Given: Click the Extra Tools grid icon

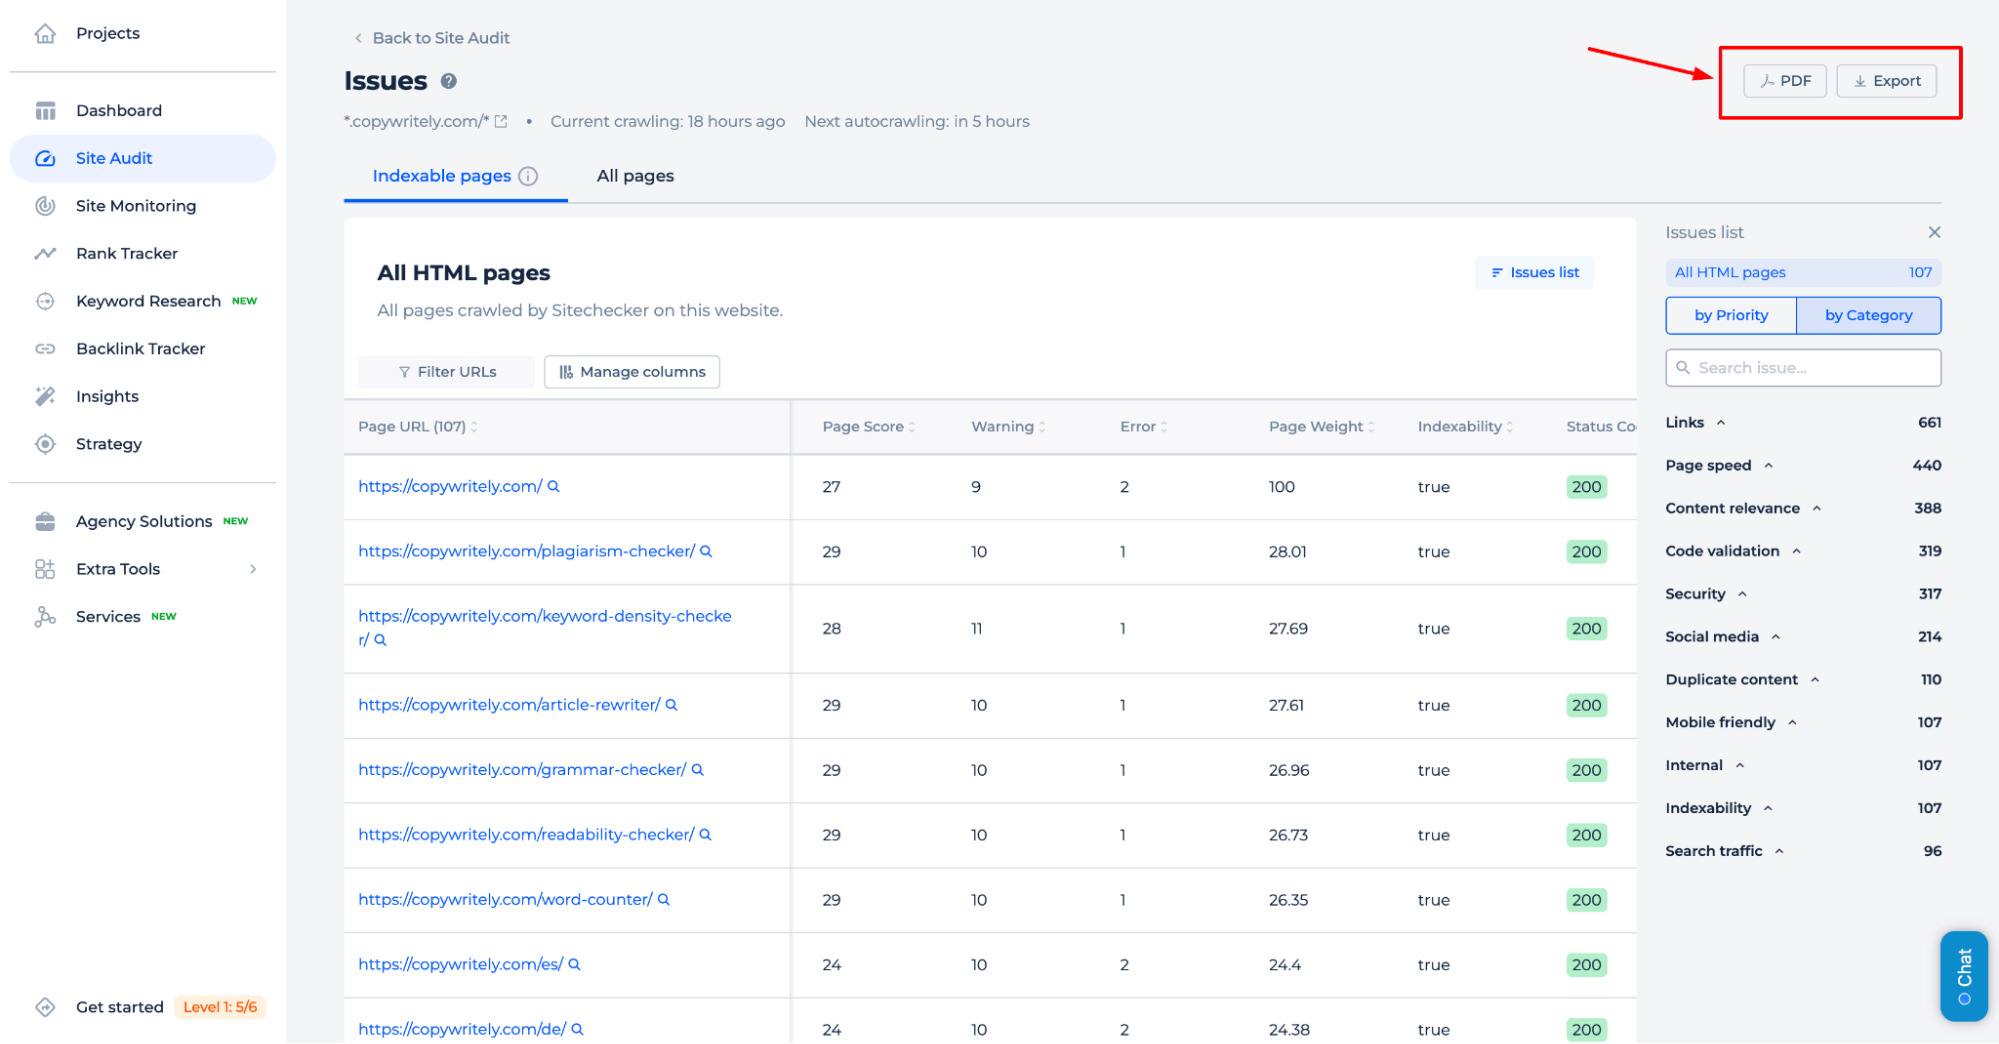Looking at the screenshot, I should 45,569.
